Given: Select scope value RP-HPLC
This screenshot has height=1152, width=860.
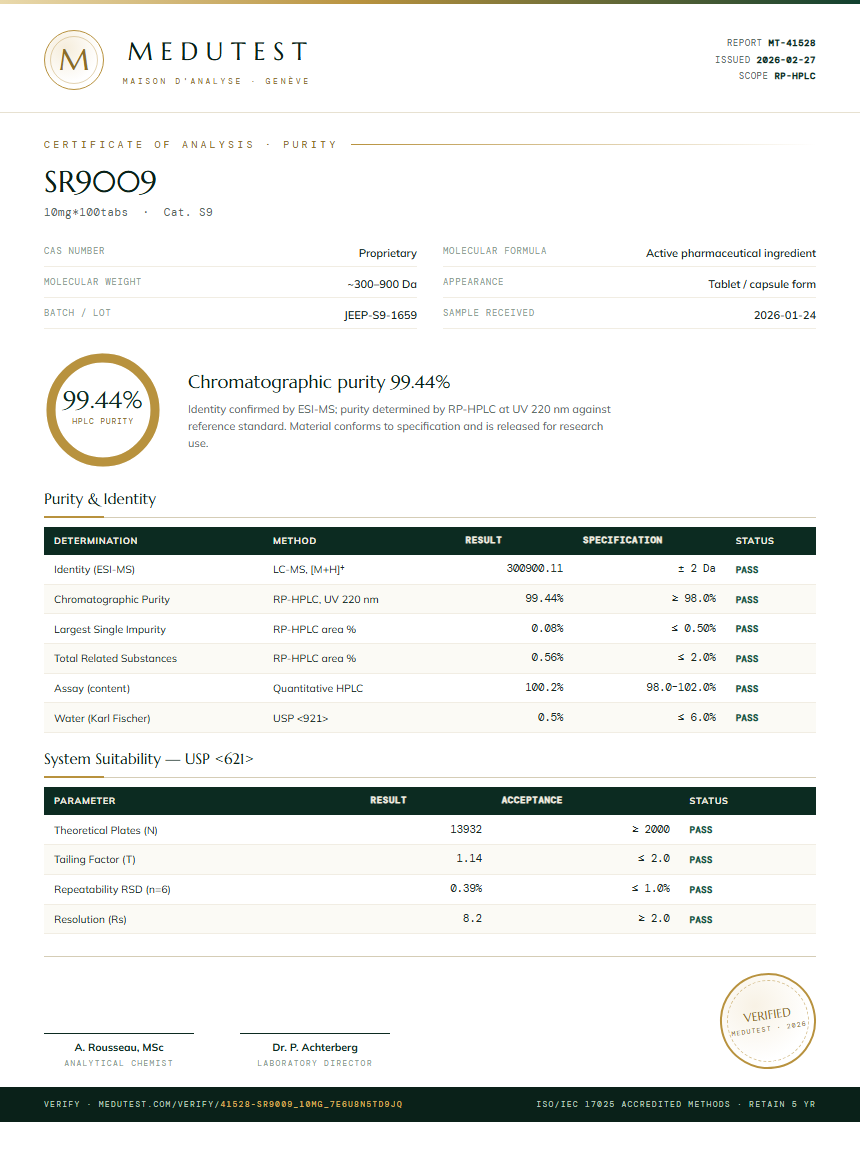Looking at the screenshot, I should pyautogui.click(x=795, y=76).
